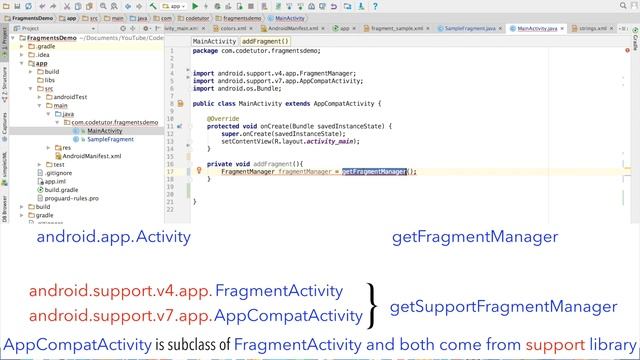The height and width of the screenshot is (360, 640).
Task: Click the Redo arrow in toolbar
Action: pos(53,6)
